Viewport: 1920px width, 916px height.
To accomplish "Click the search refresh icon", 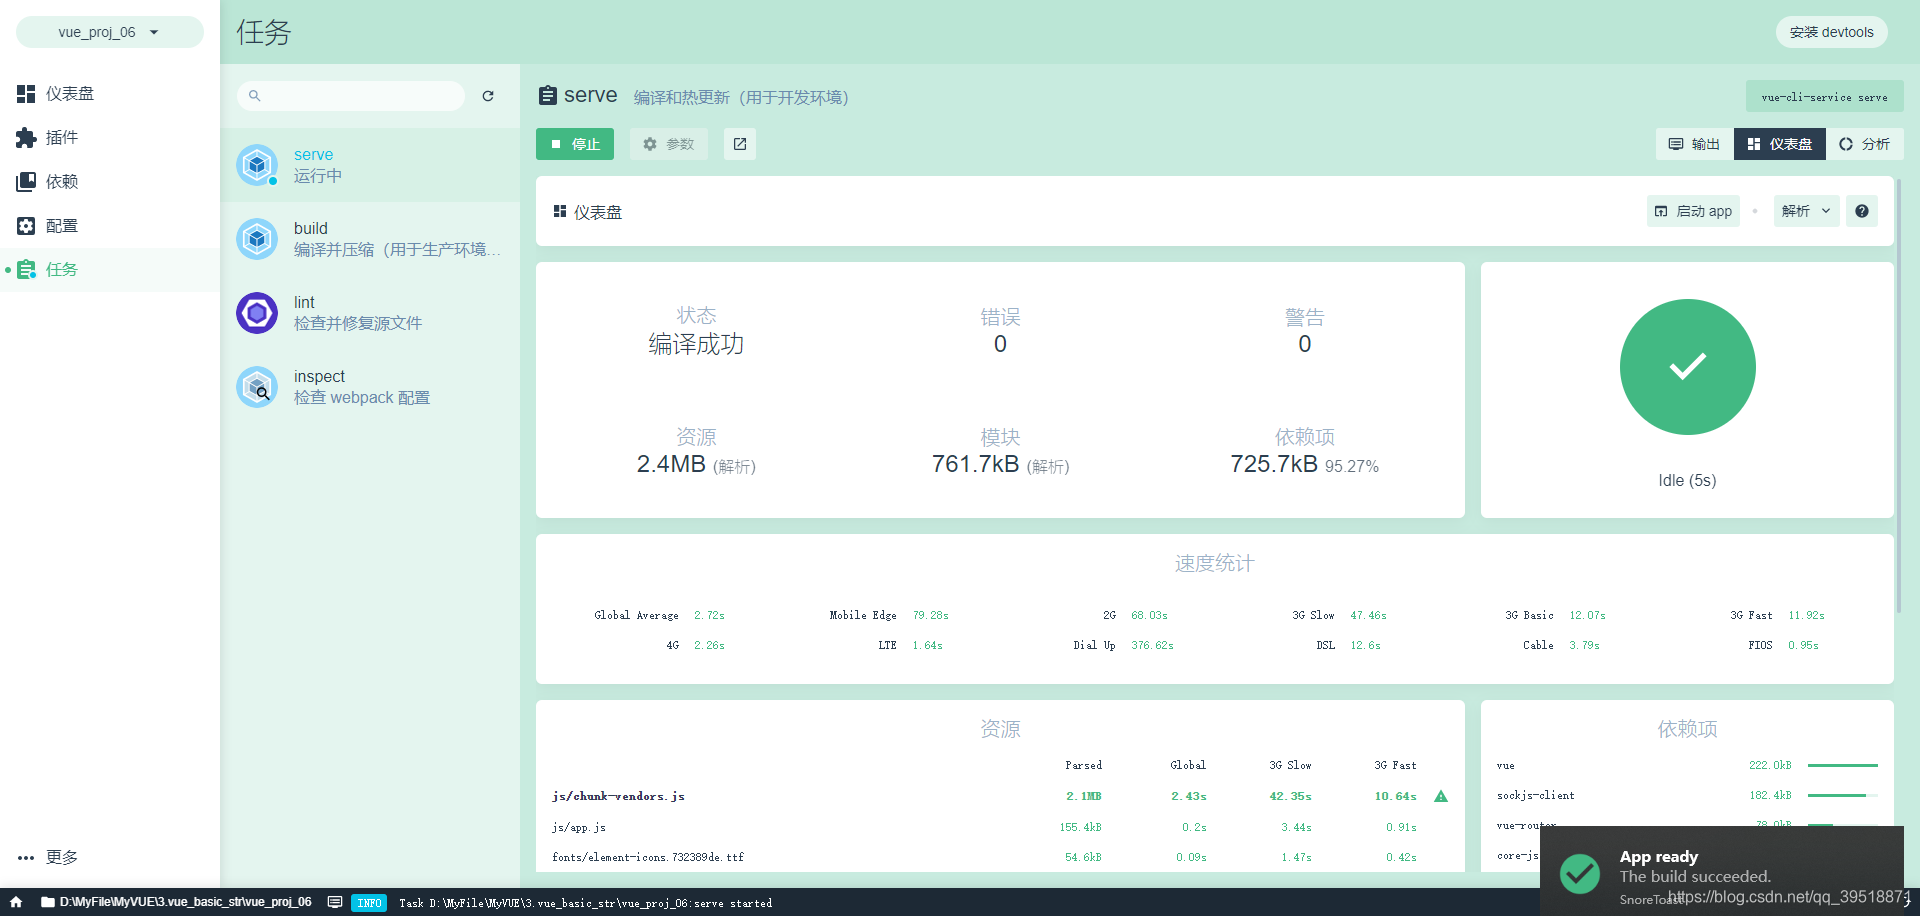I will pos(488,95).
